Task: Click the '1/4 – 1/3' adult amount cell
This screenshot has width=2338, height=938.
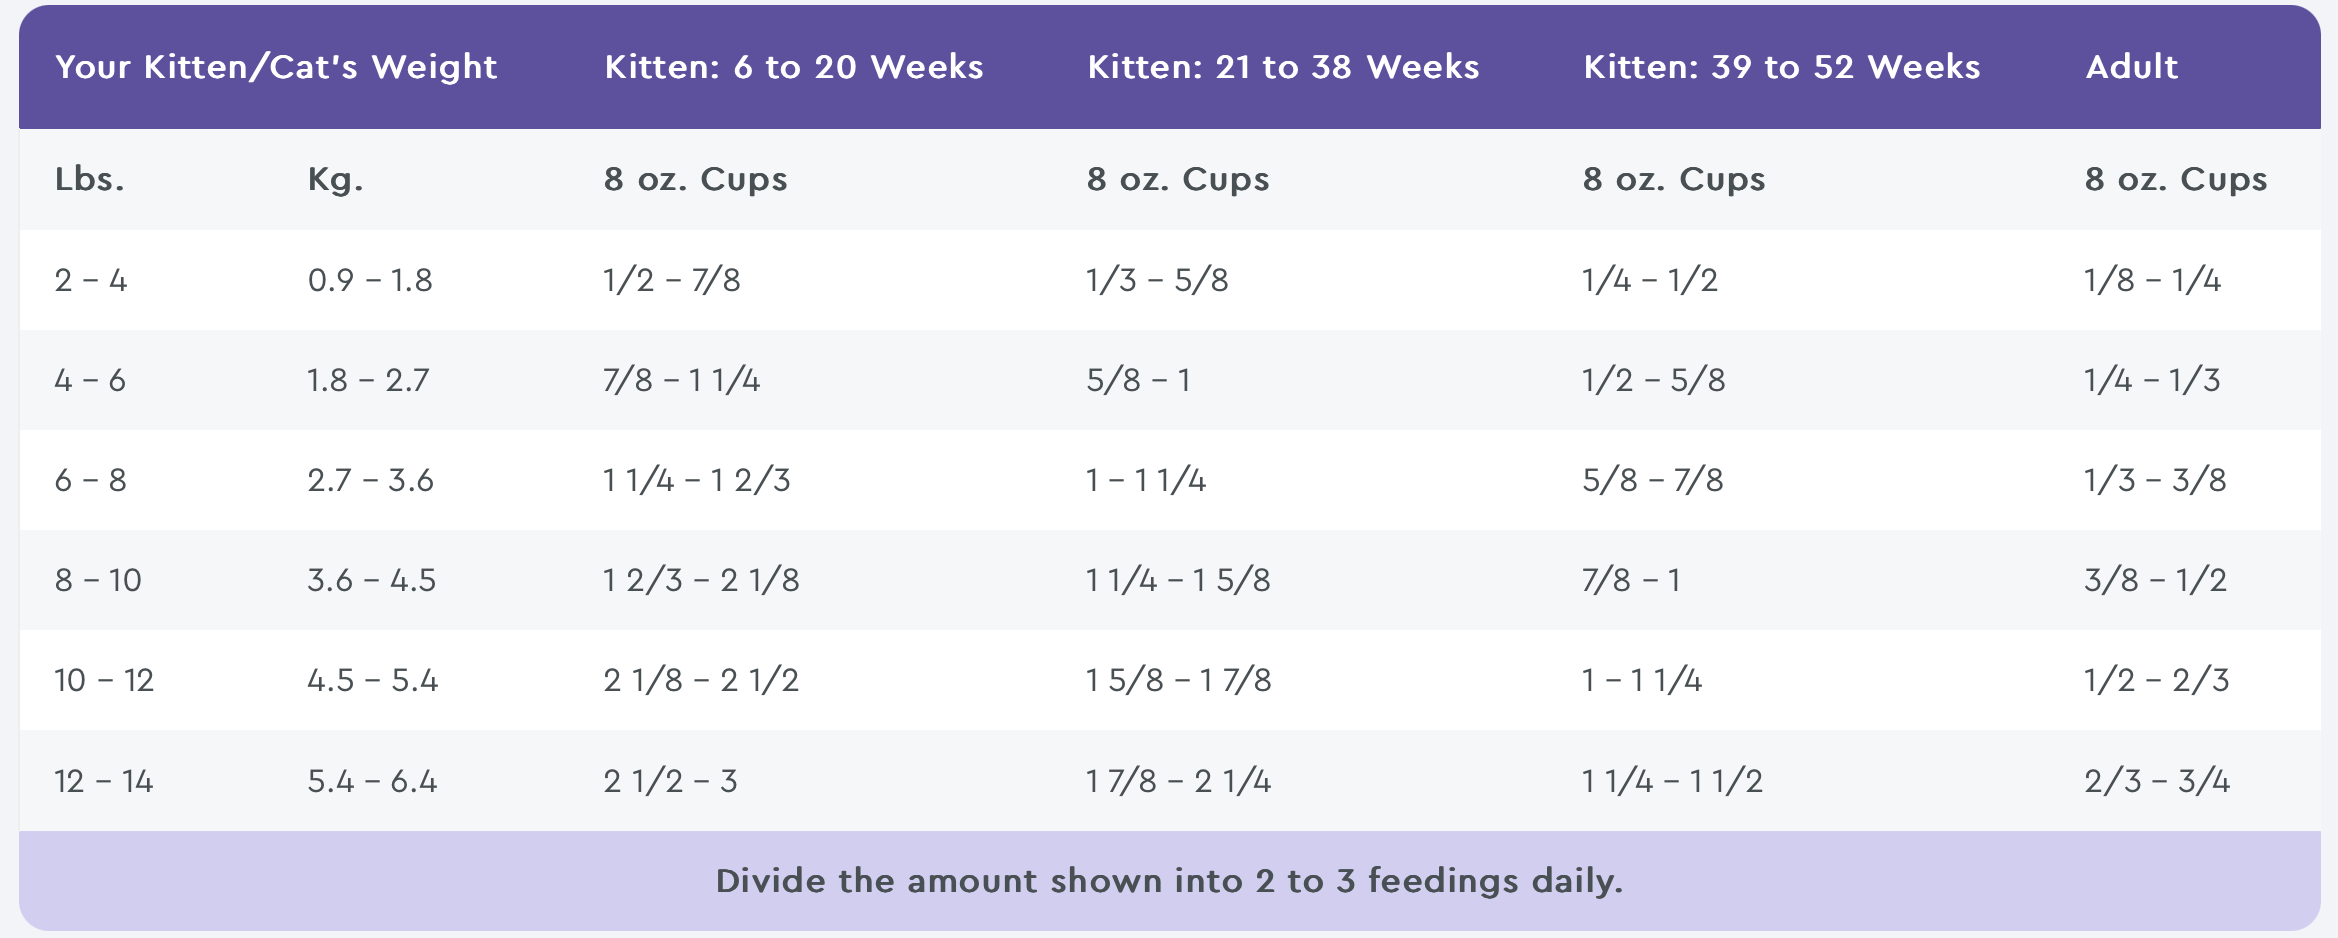Action: [x=2152, y=380]
